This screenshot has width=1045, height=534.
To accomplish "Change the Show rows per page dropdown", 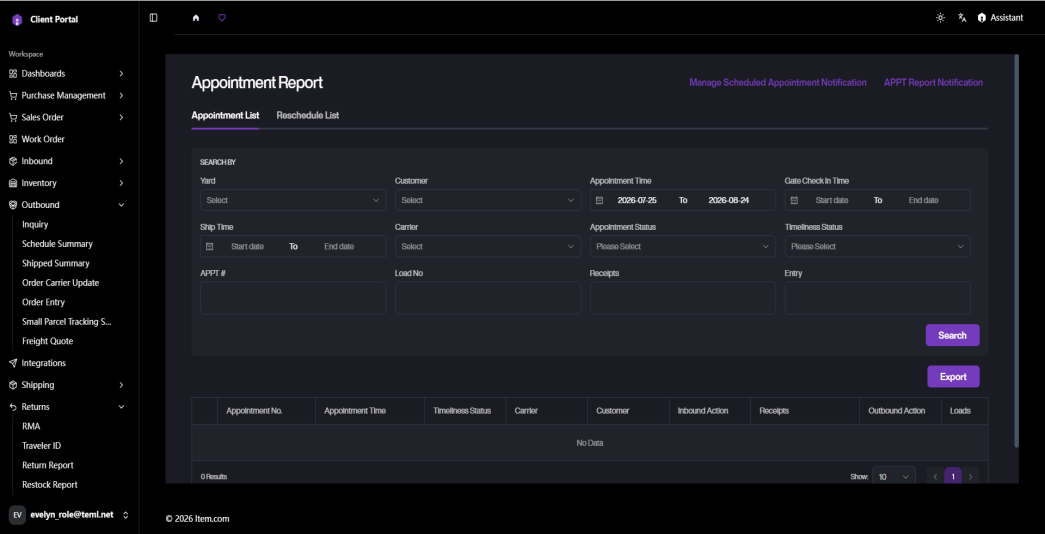I will click(x=894, y=477).
